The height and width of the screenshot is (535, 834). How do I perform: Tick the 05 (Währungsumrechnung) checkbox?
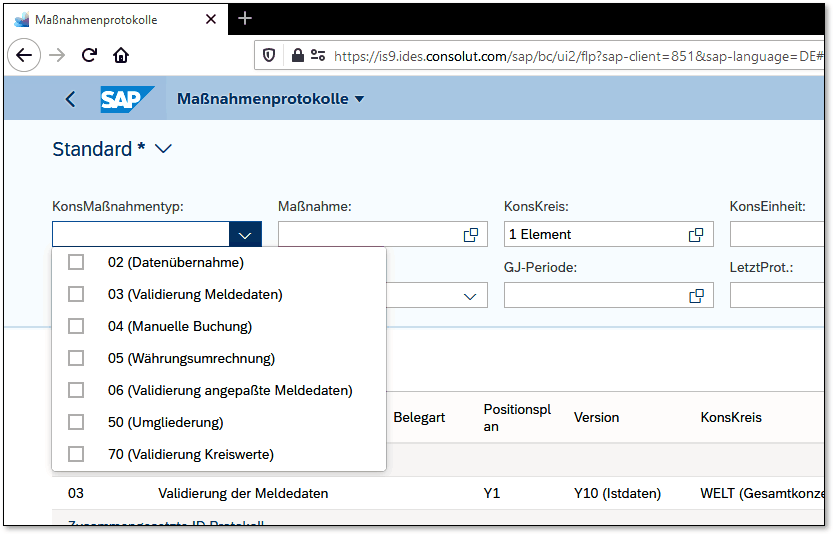pos(76,358)
